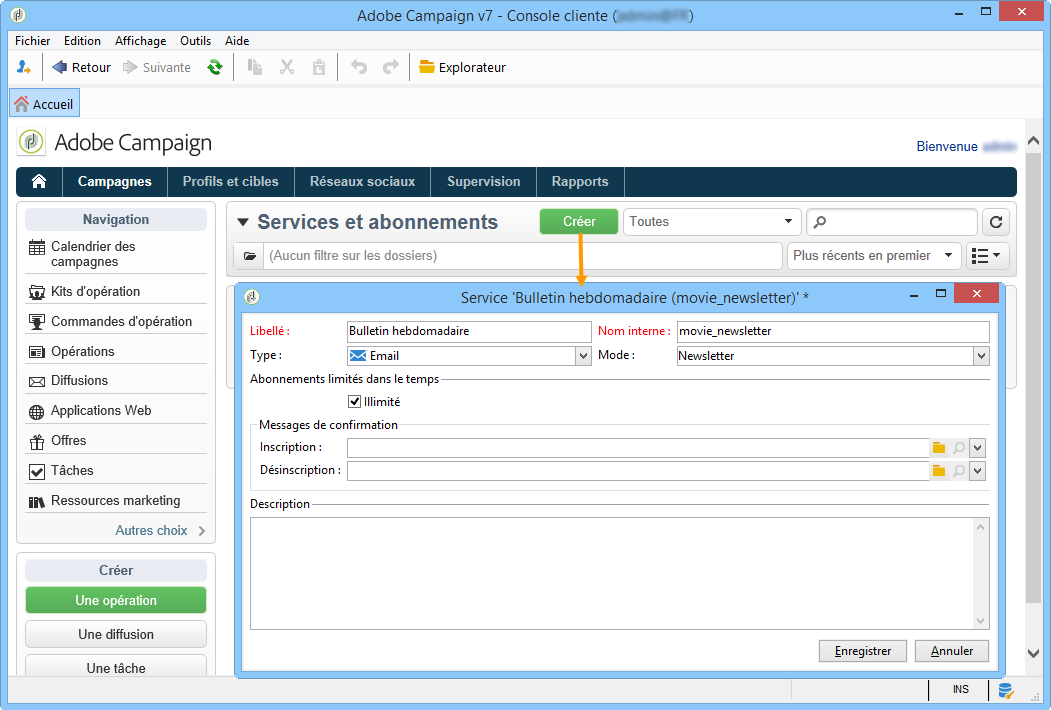Open Ressources marketing
1051x710 pixels.
coord(116,501)
